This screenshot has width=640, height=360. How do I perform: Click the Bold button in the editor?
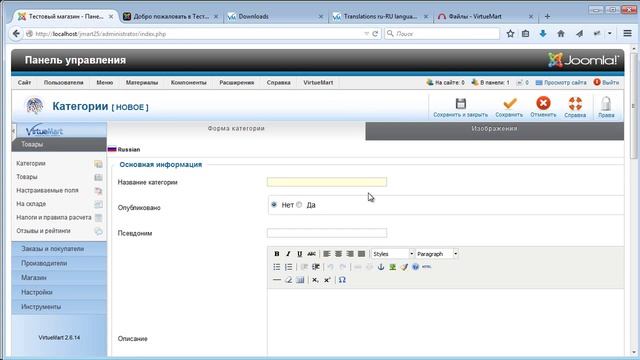[277, 254]
